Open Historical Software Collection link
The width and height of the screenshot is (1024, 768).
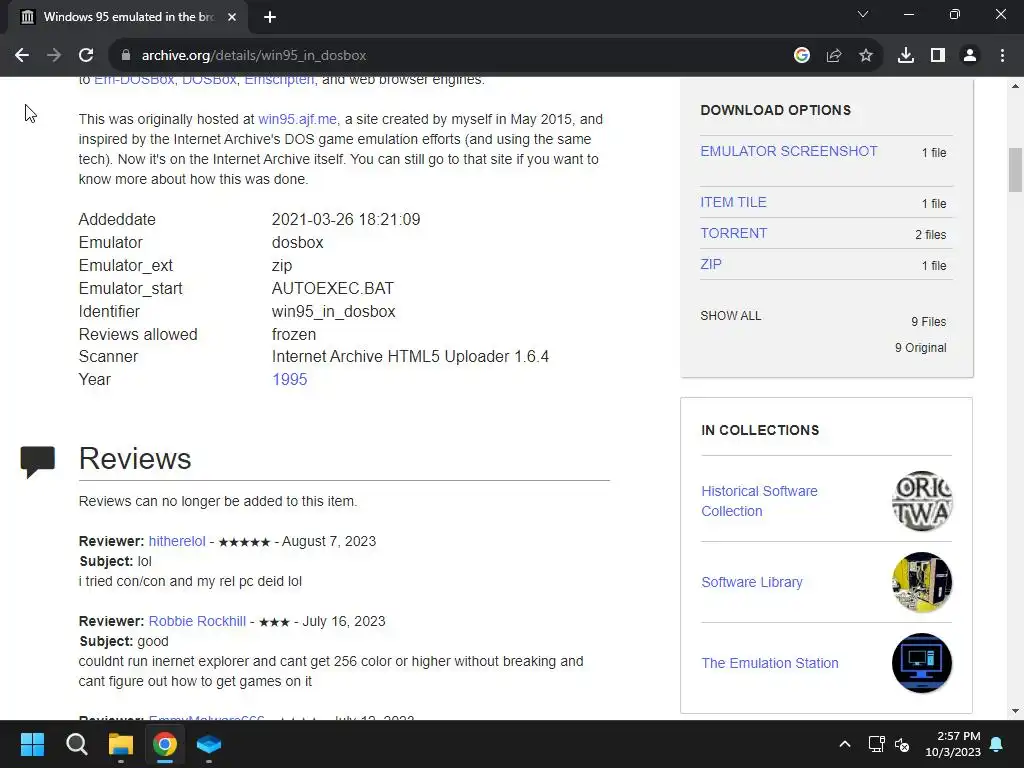[x=759, y=501]
